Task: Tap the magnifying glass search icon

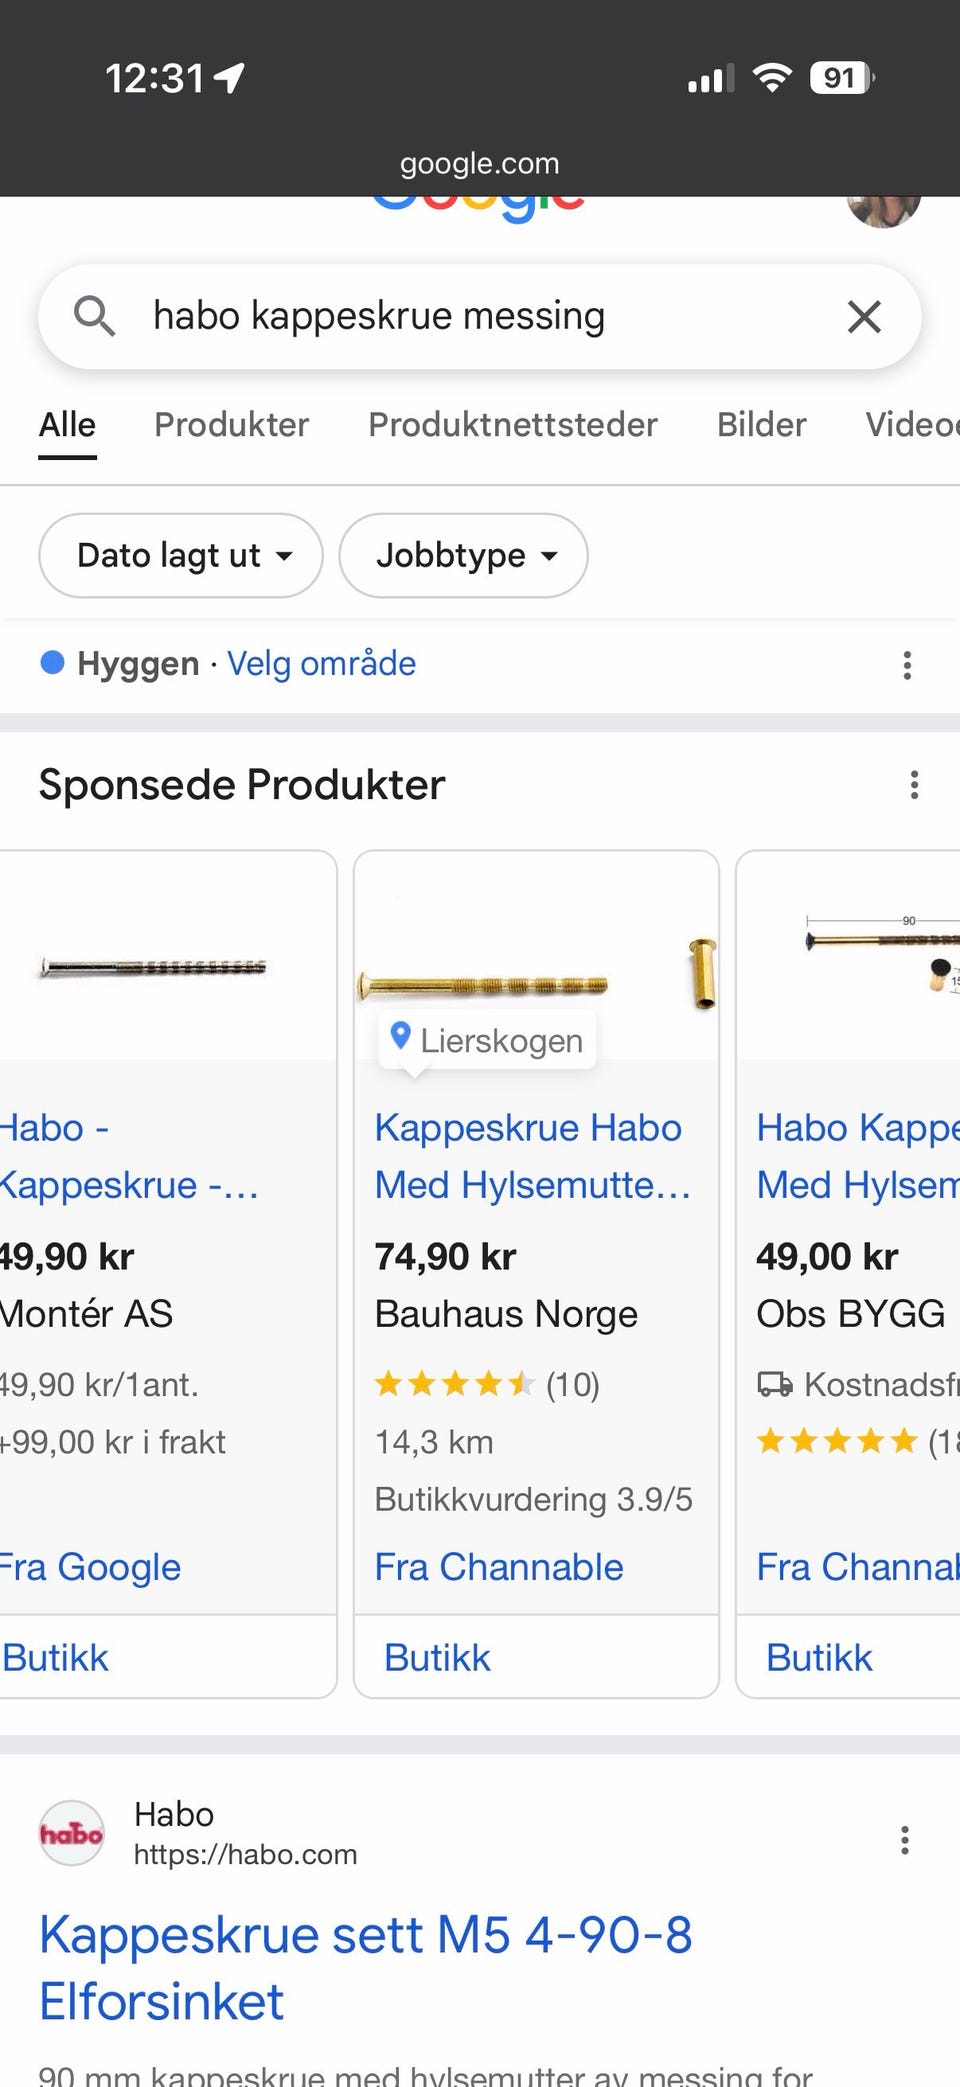Action: 95,316
